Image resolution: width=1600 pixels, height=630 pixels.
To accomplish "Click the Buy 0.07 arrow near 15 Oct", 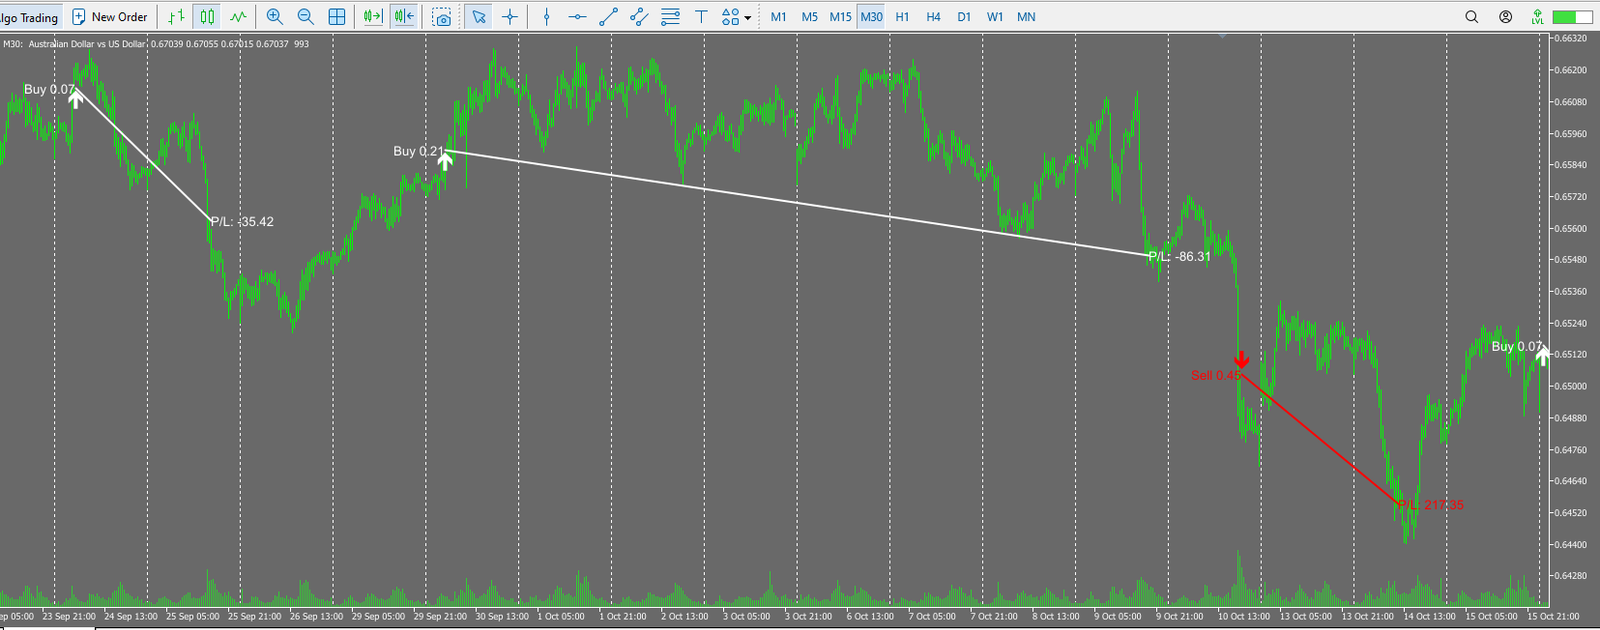I will (x=1543, y=355).
